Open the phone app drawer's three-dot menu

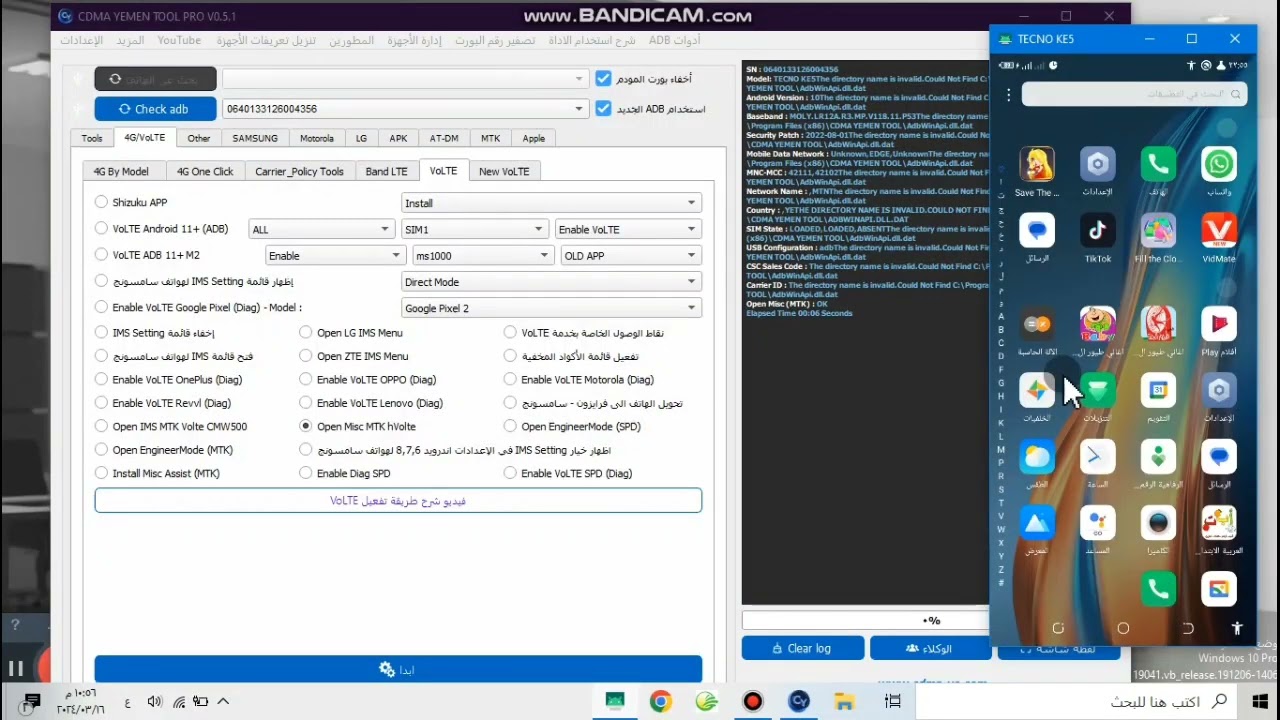(x=1008, y=94)
